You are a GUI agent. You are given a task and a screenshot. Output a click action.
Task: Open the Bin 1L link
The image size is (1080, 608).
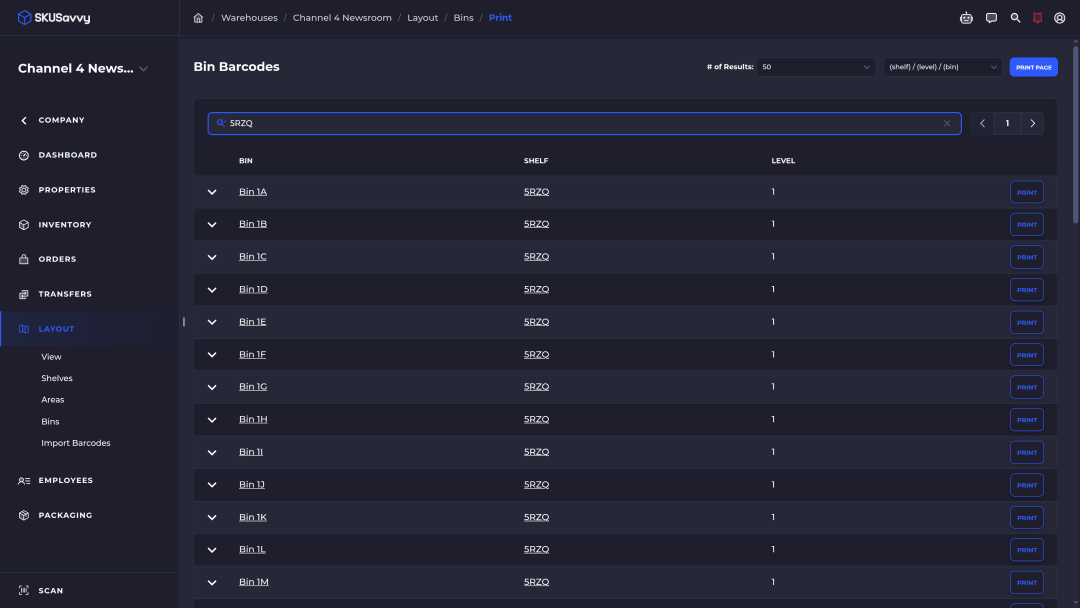252,549
